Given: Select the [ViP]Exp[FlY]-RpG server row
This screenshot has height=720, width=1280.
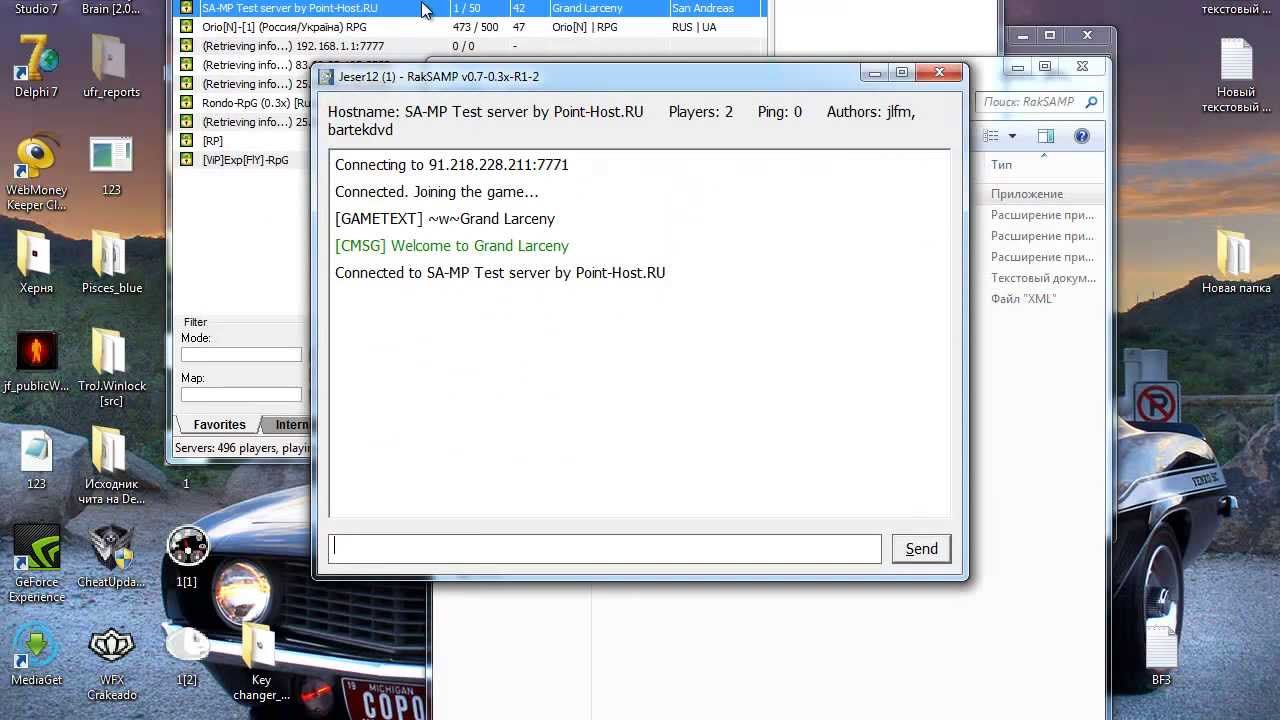Looking at the screenshot, I should [245, 160].
